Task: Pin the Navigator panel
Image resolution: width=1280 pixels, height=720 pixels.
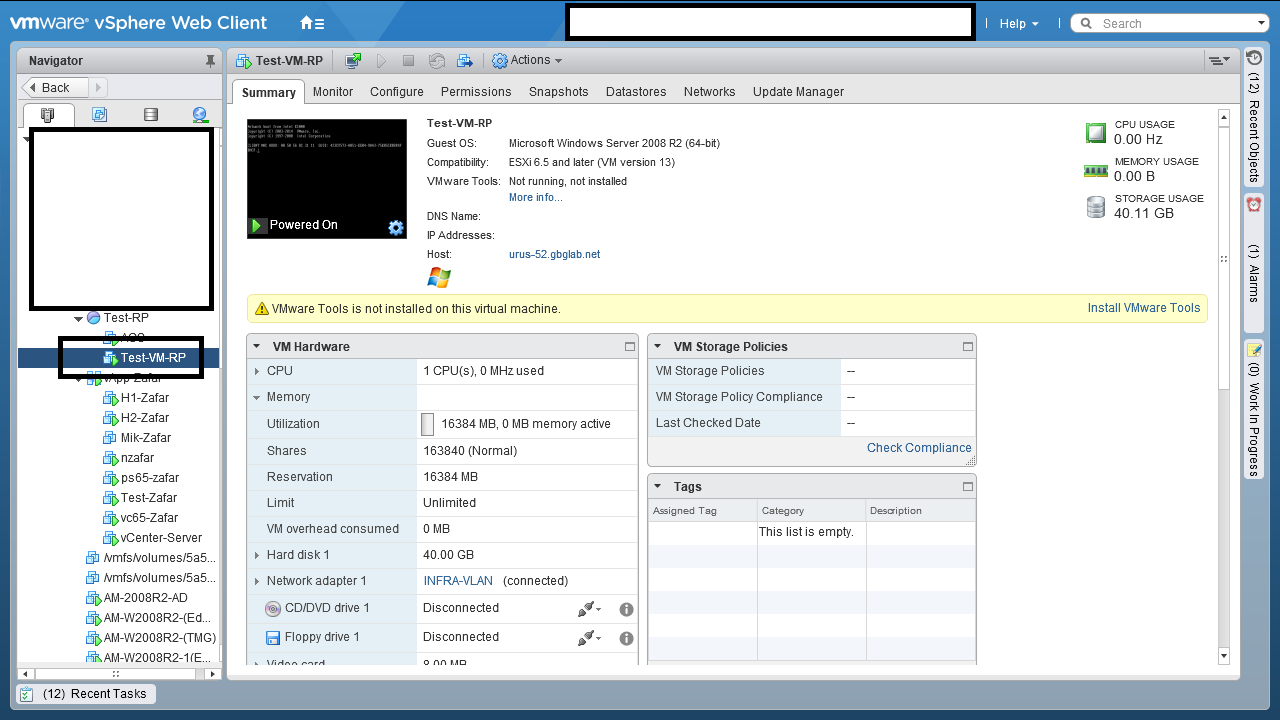Action: 210,61
